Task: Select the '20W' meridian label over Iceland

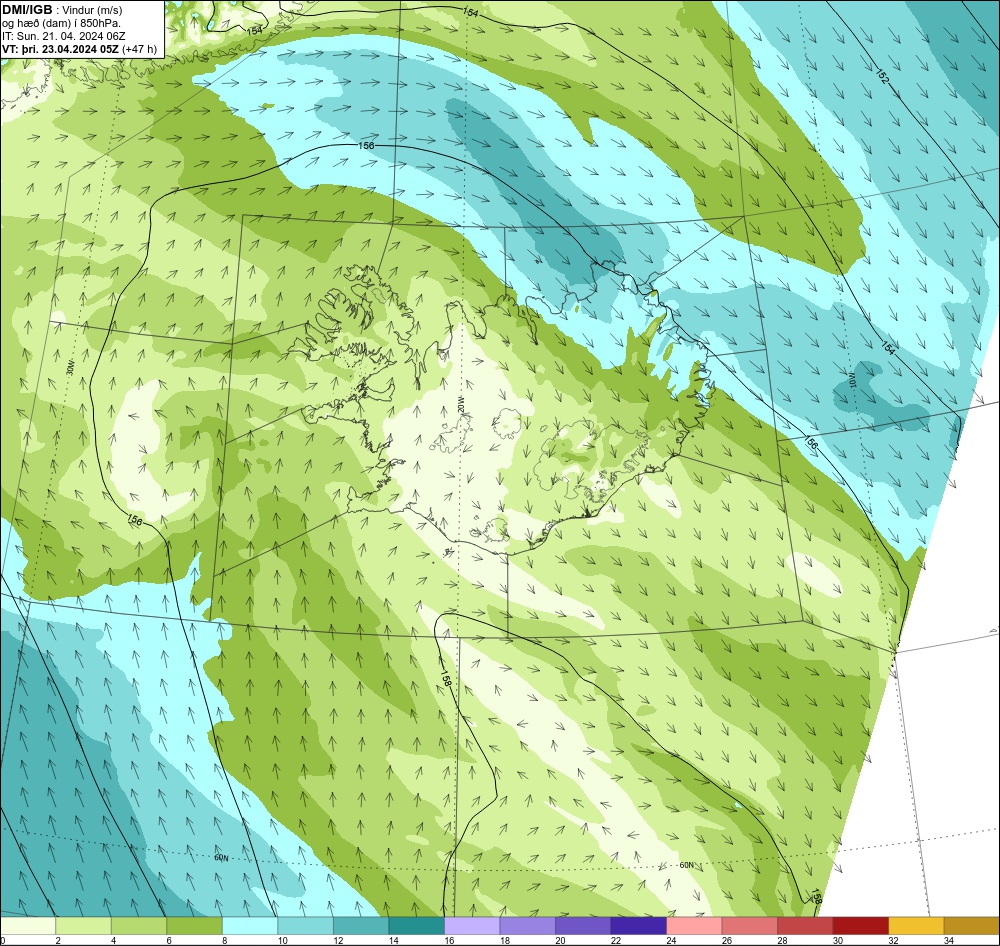Action: (x=459, y=403)
